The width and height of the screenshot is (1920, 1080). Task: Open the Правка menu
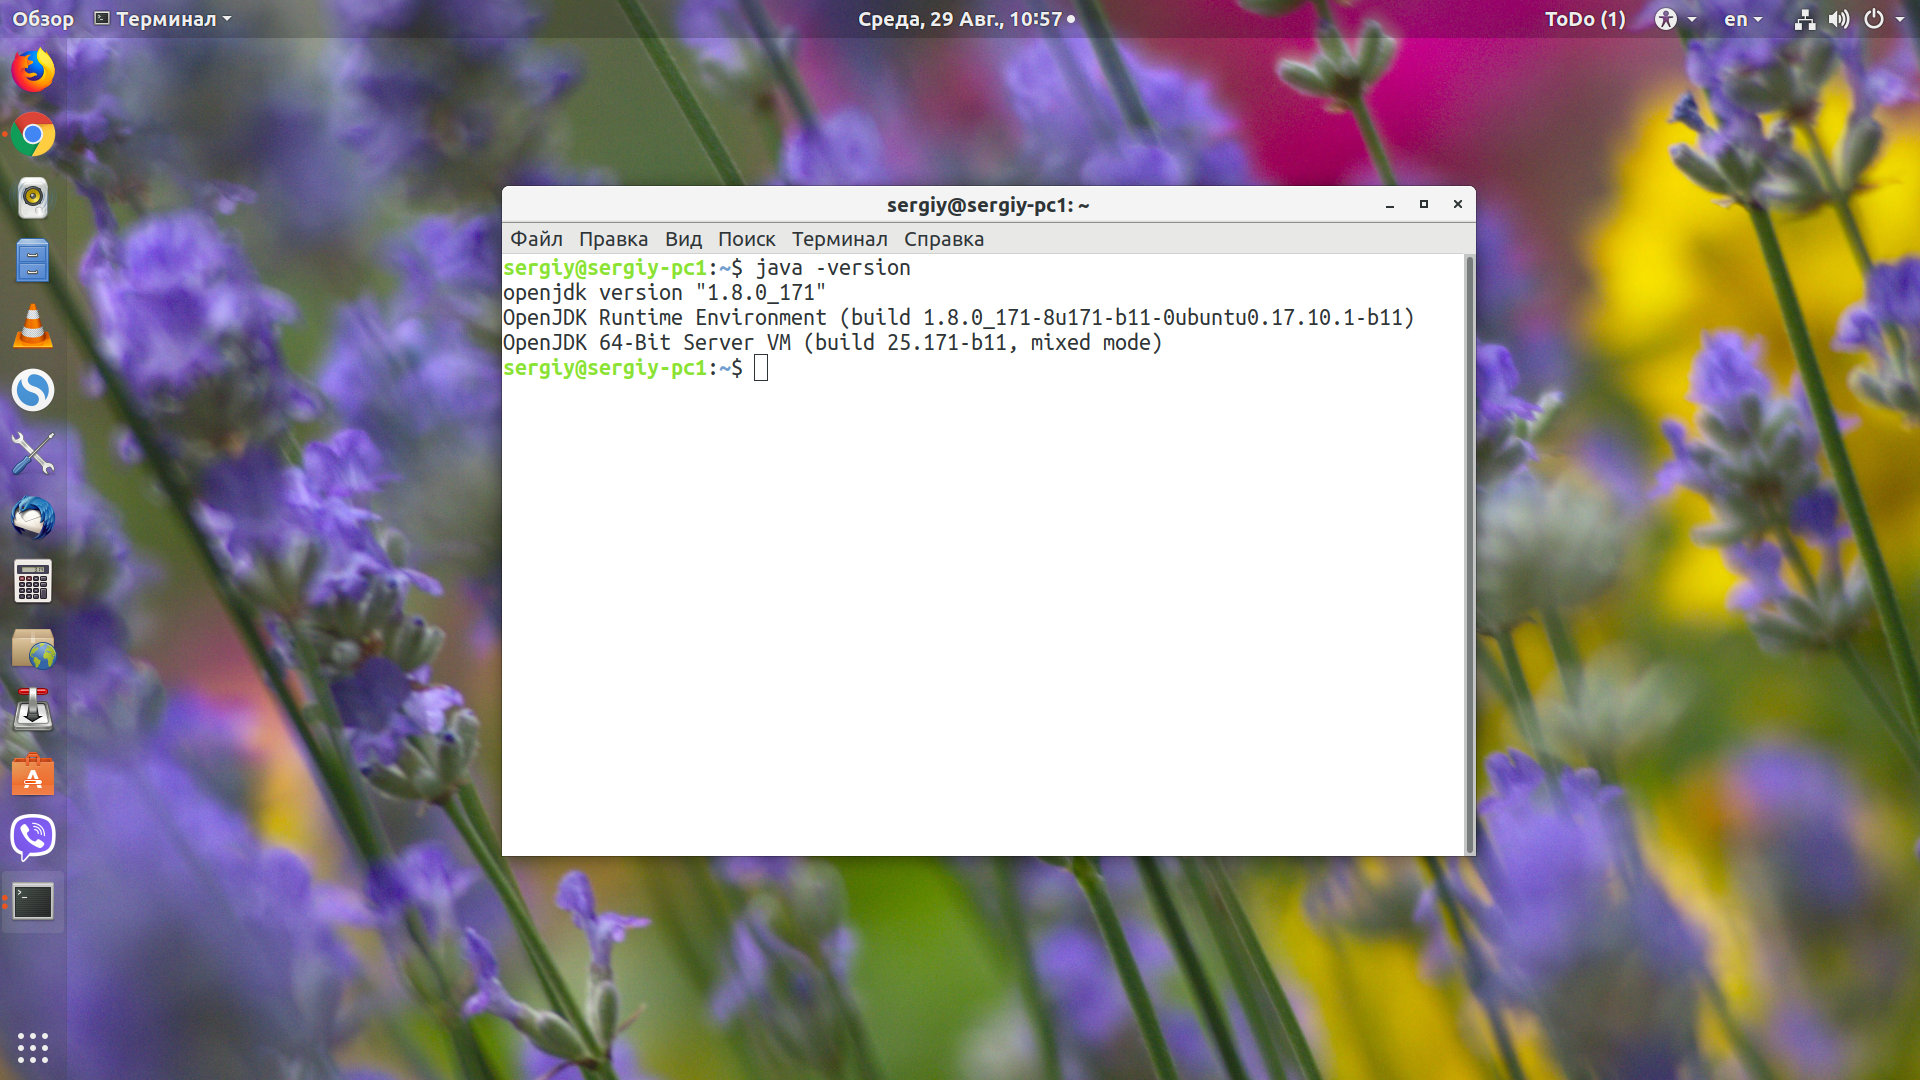click(x=613, y=239)
